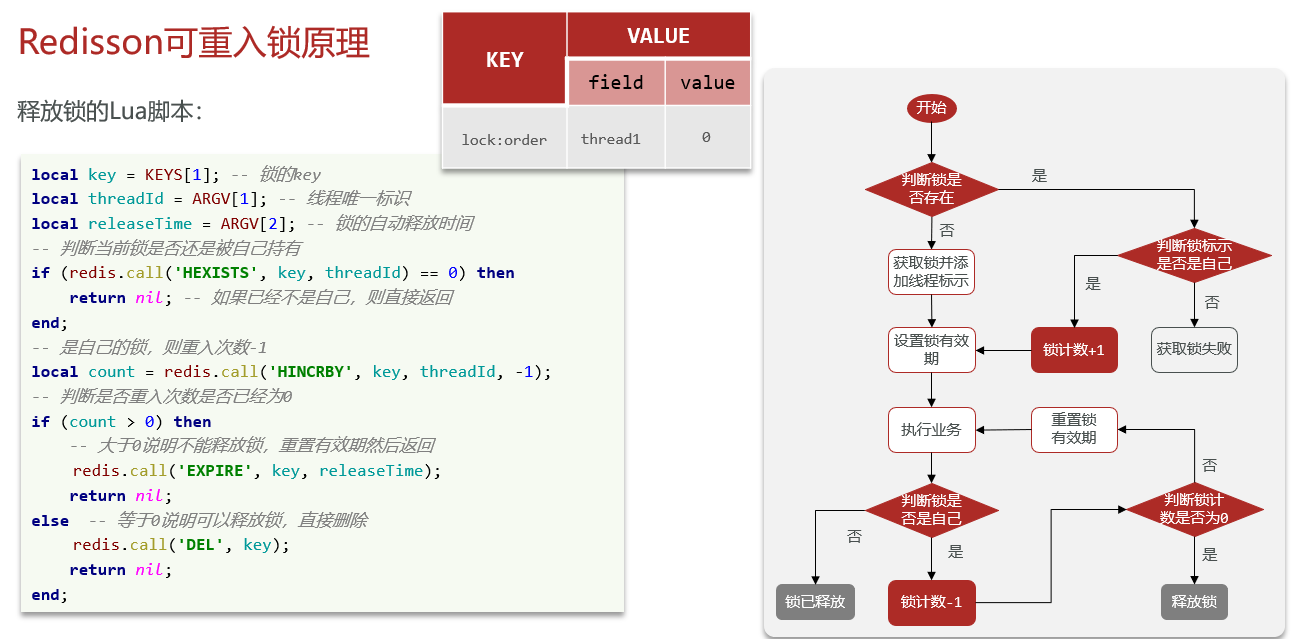Click the red '锁计数-1' box
The height and width of the screenshot is (639, 1300).
(932, 602)
